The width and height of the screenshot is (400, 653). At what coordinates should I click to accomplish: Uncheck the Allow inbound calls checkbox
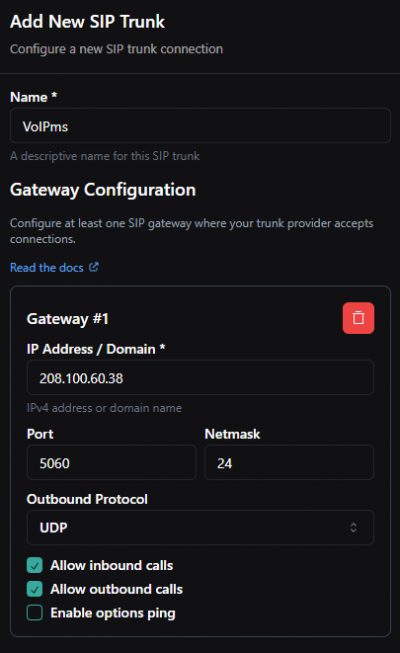pyautogui.click(x=35, y=565)
